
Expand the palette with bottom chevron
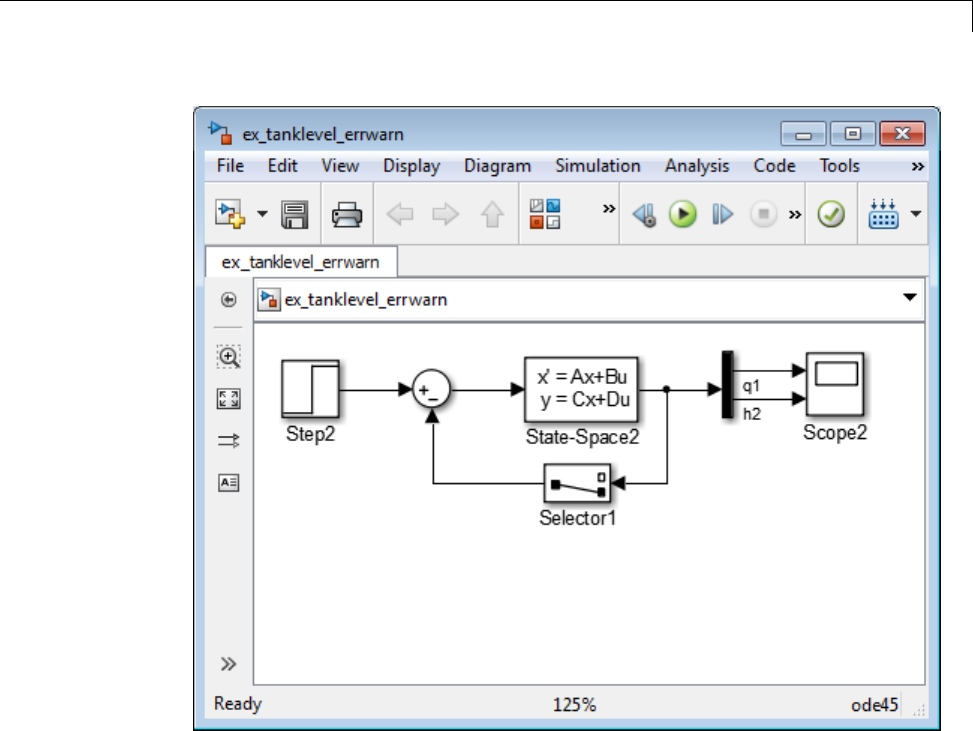tap(228, 664)
